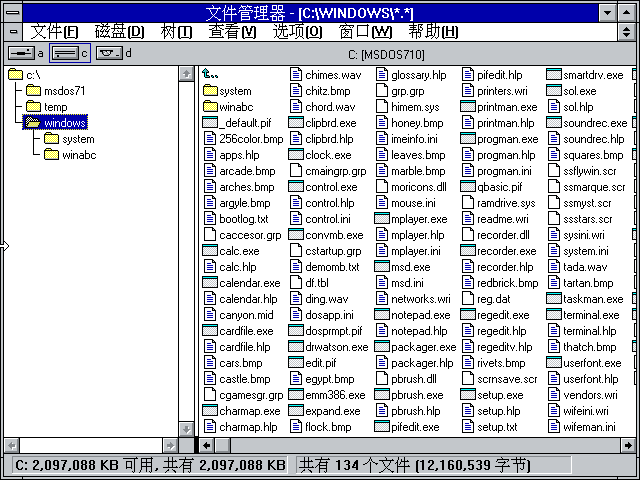Image resolution: width=640 pixels, height=480 pixels.
Task: Click tree pane scroll up arrow
Action: (186, 74)
